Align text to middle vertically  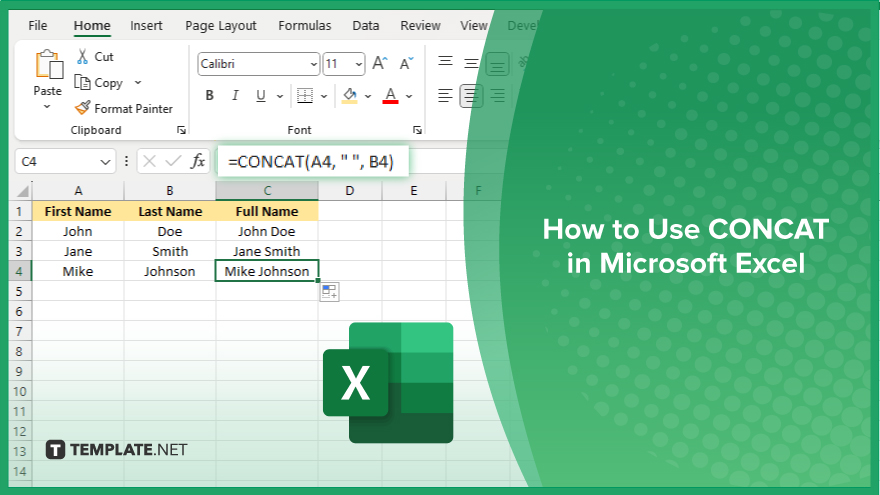point(471,63)
